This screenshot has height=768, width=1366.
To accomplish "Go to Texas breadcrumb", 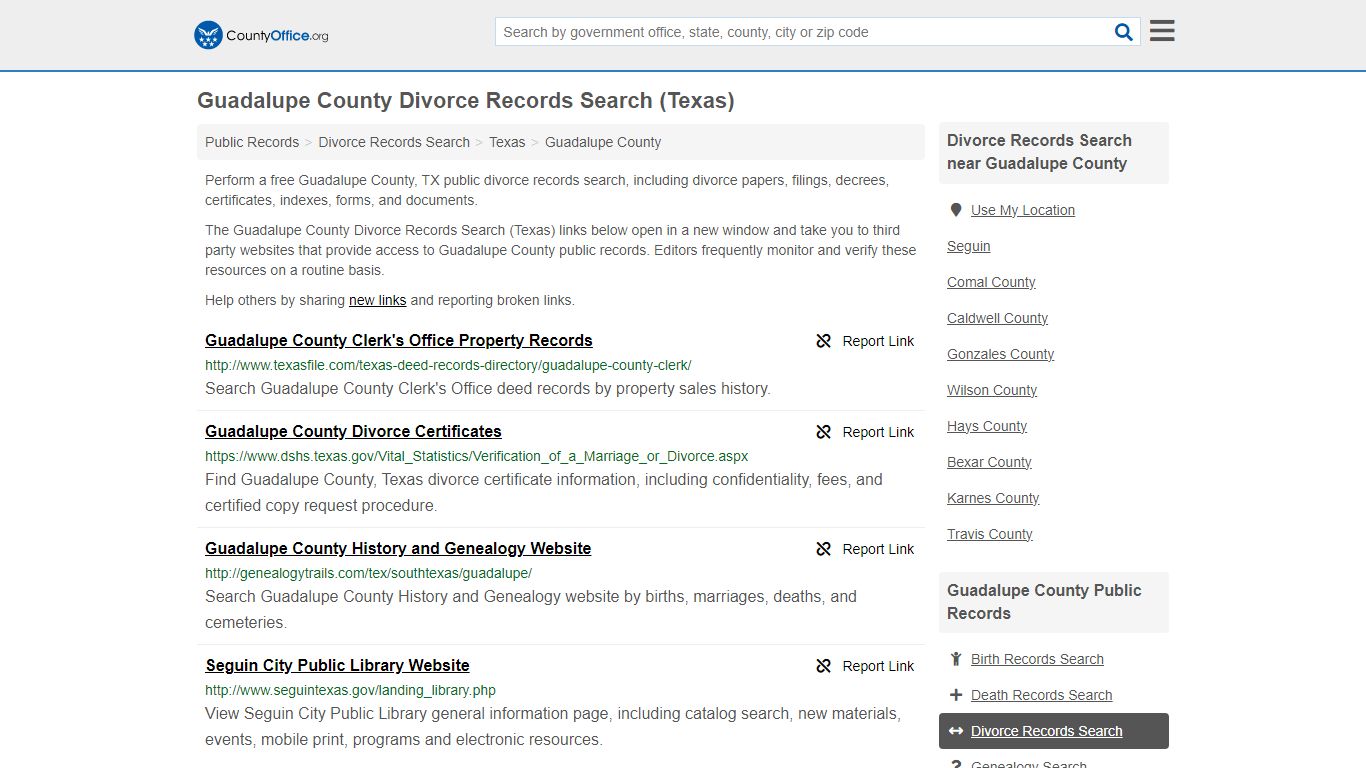I will coord(507,142).
